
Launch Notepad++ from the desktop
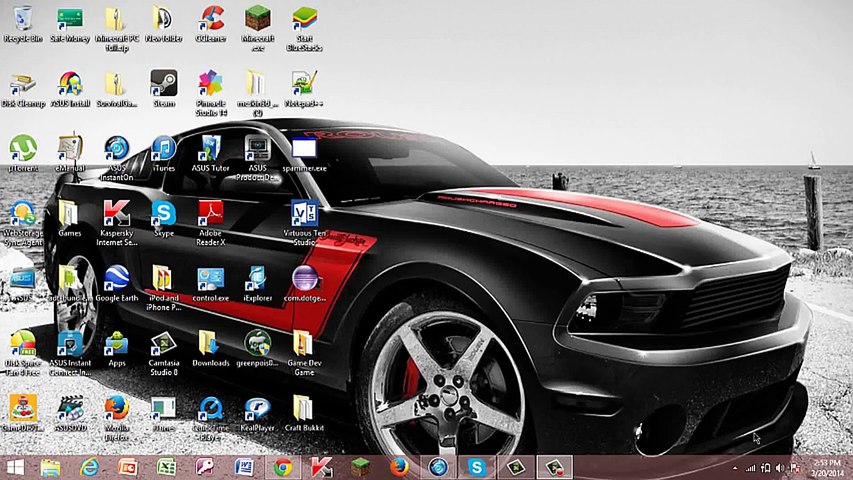click(304, 83)
